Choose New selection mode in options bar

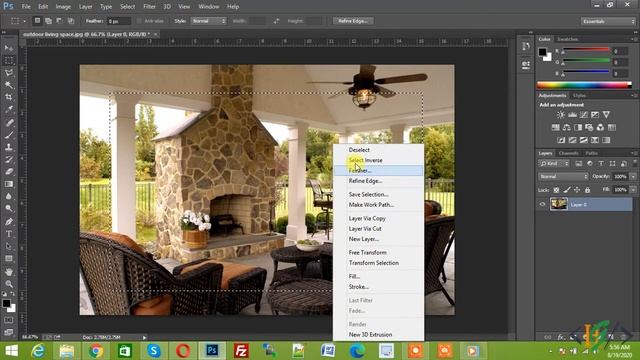(x=37, y=21)
